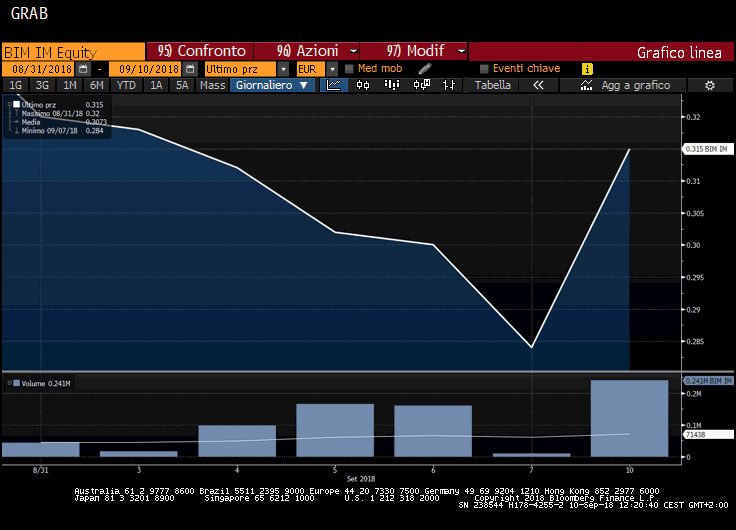Image resolution: width=736 pixels, height=530 pixels.
Task: Click the yellow info icon
Action: click(x=587, y=69)
